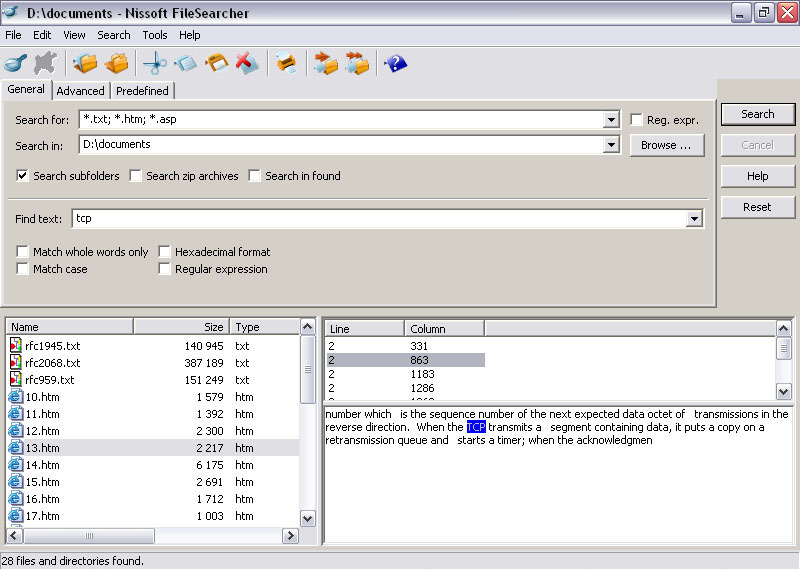800x570 pixels.
Task: Click the file icon beside rfc1945.txt
Action: [16, 345]
